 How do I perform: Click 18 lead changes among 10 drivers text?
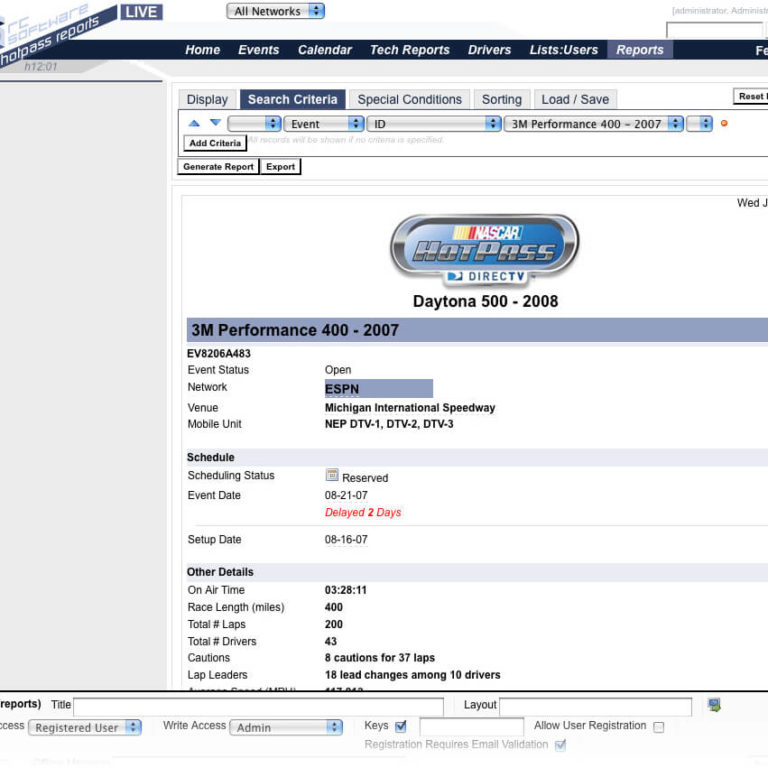[x=412, y=675]
